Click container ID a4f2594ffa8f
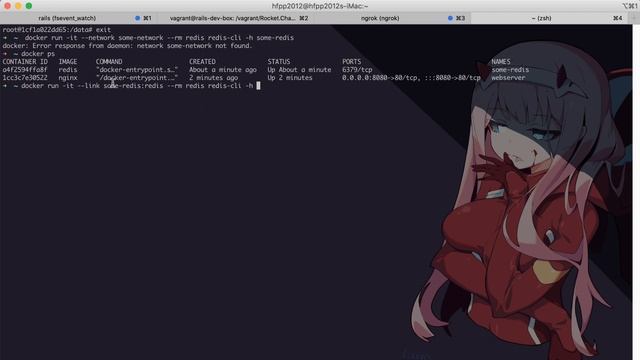This screenshot has width=640, height=360. coord(25,70)
